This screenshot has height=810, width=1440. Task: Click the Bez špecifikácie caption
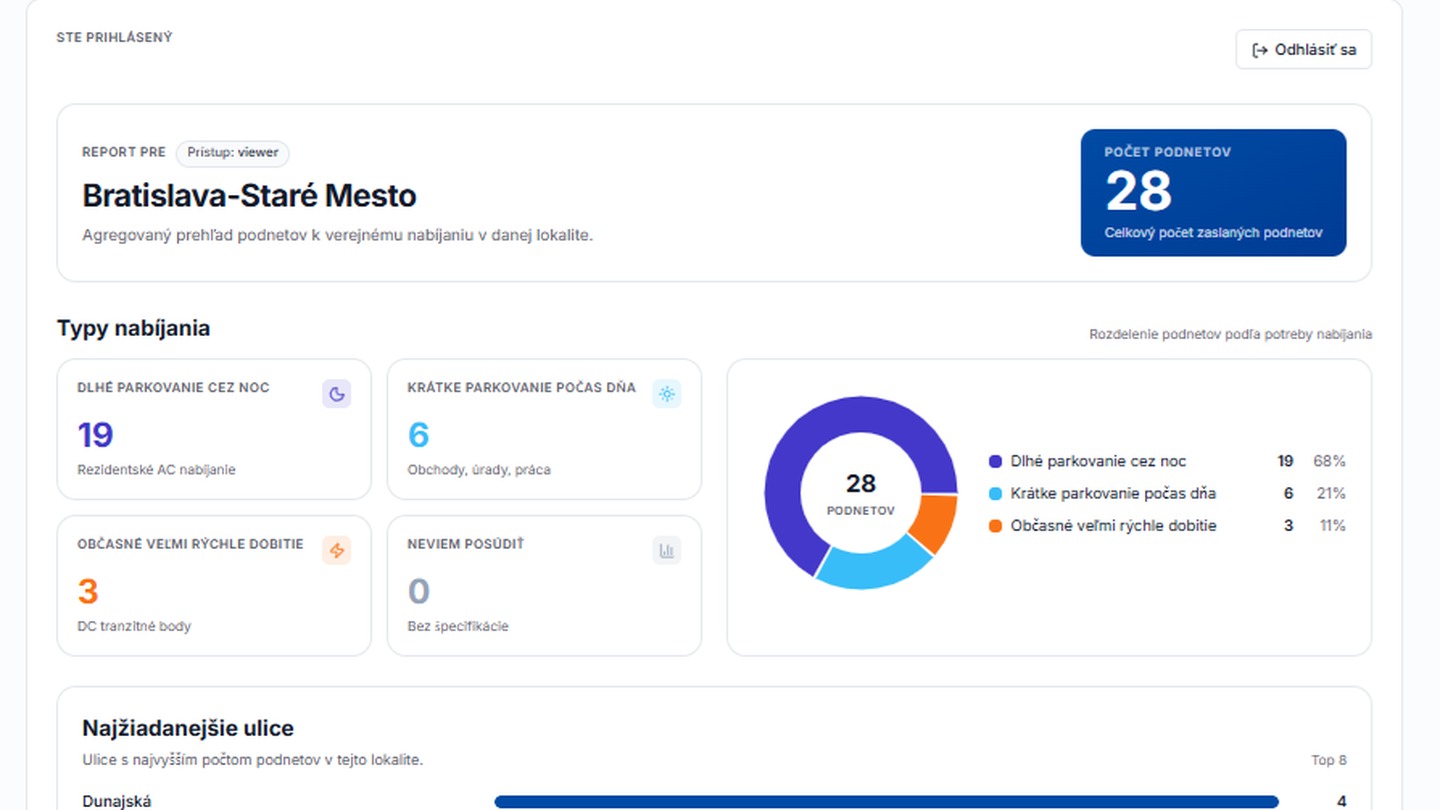coord(458,626)
